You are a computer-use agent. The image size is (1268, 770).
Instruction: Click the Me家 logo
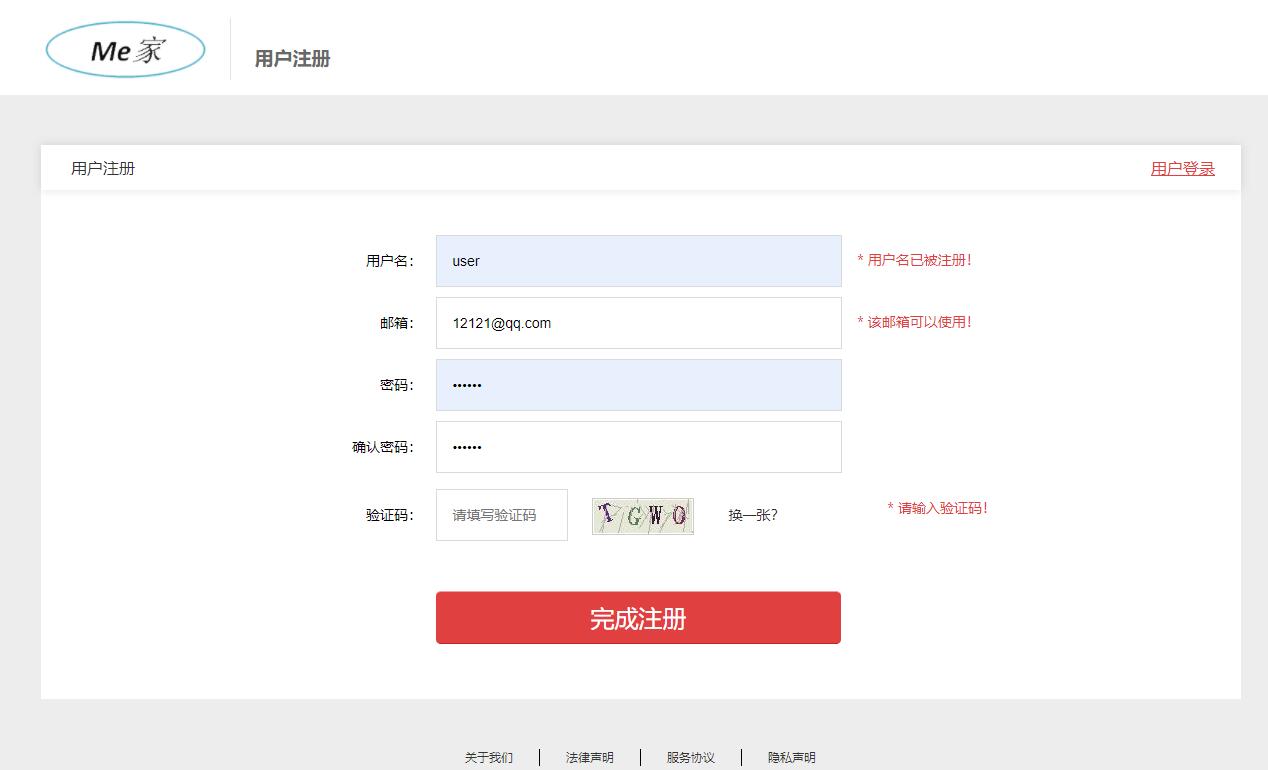(124, 47)
